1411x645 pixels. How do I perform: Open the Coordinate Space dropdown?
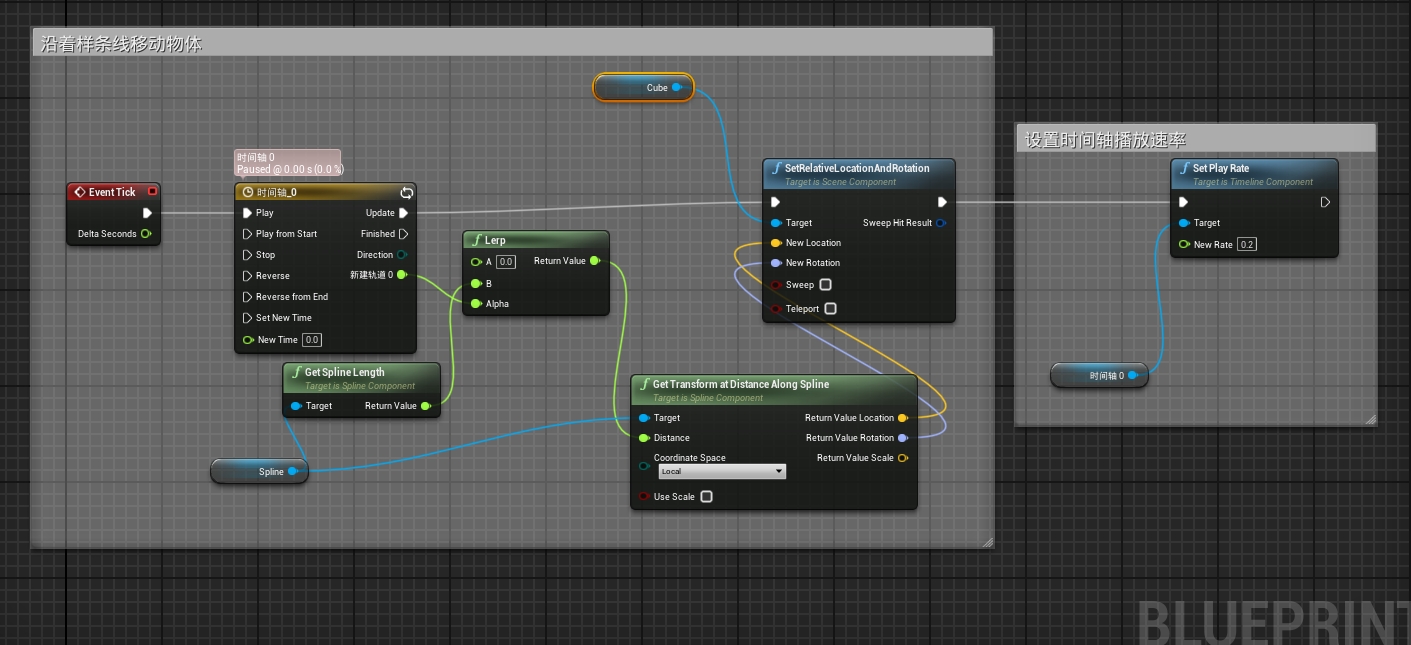tap(722, 471)
